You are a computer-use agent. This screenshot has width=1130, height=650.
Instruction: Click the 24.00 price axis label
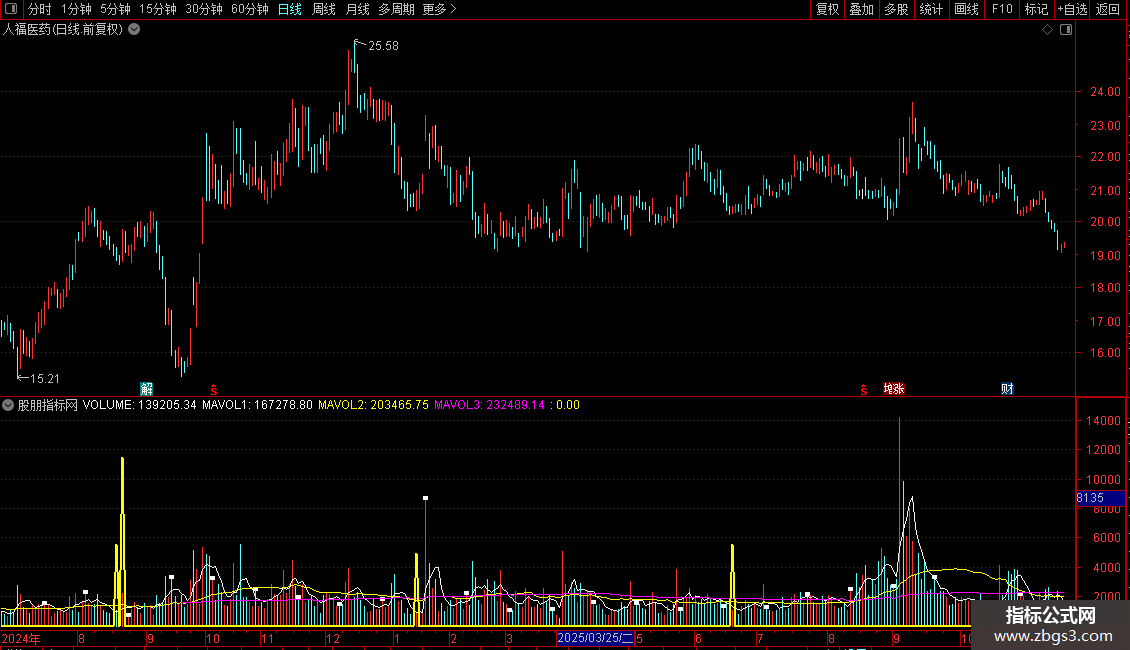(x=1105, y=92)
